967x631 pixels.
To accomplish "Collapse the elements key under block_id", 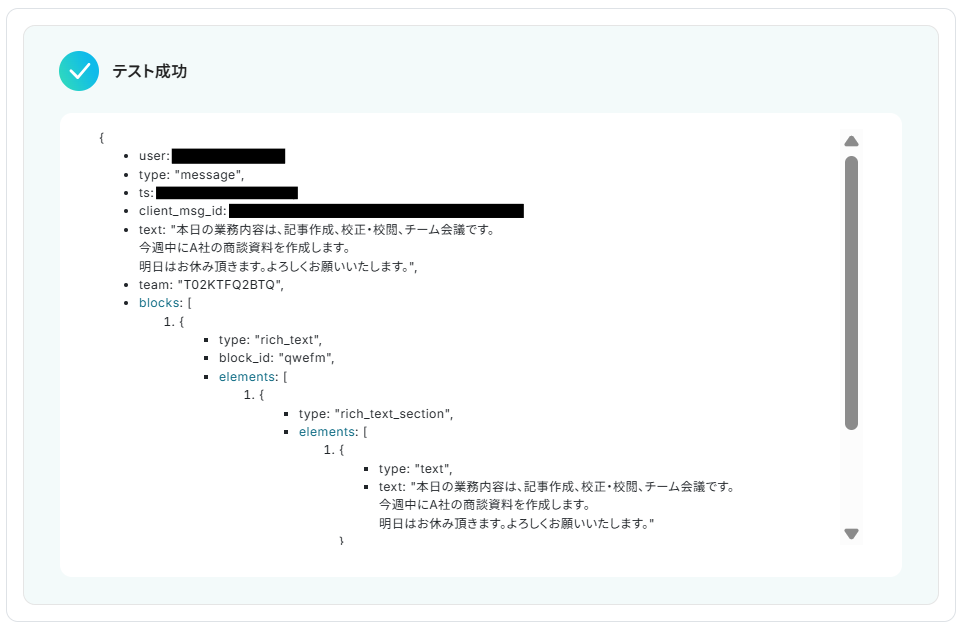I will click(x=247, y=377).
